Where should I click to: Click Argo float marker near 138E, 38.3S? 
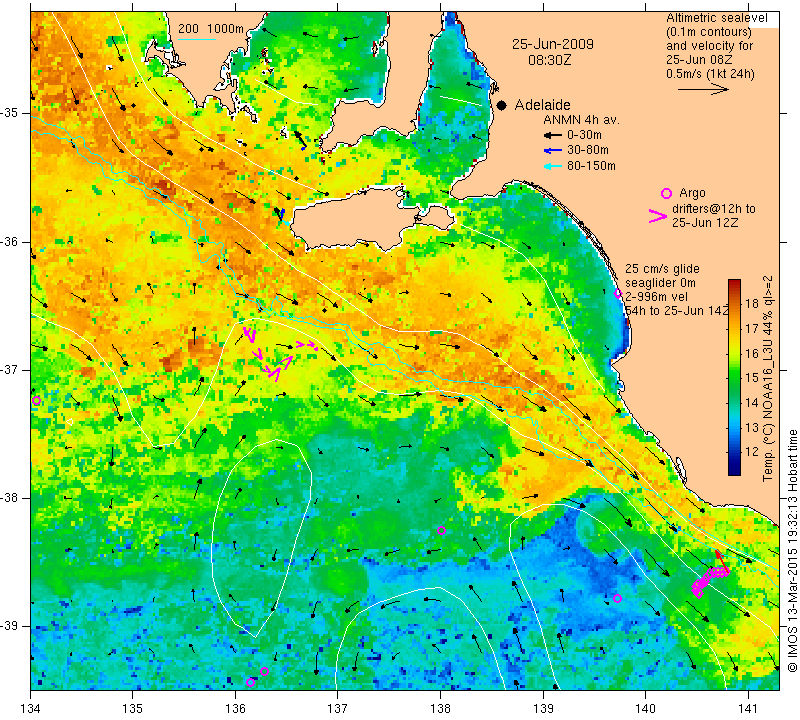click(x=441, y=531)
